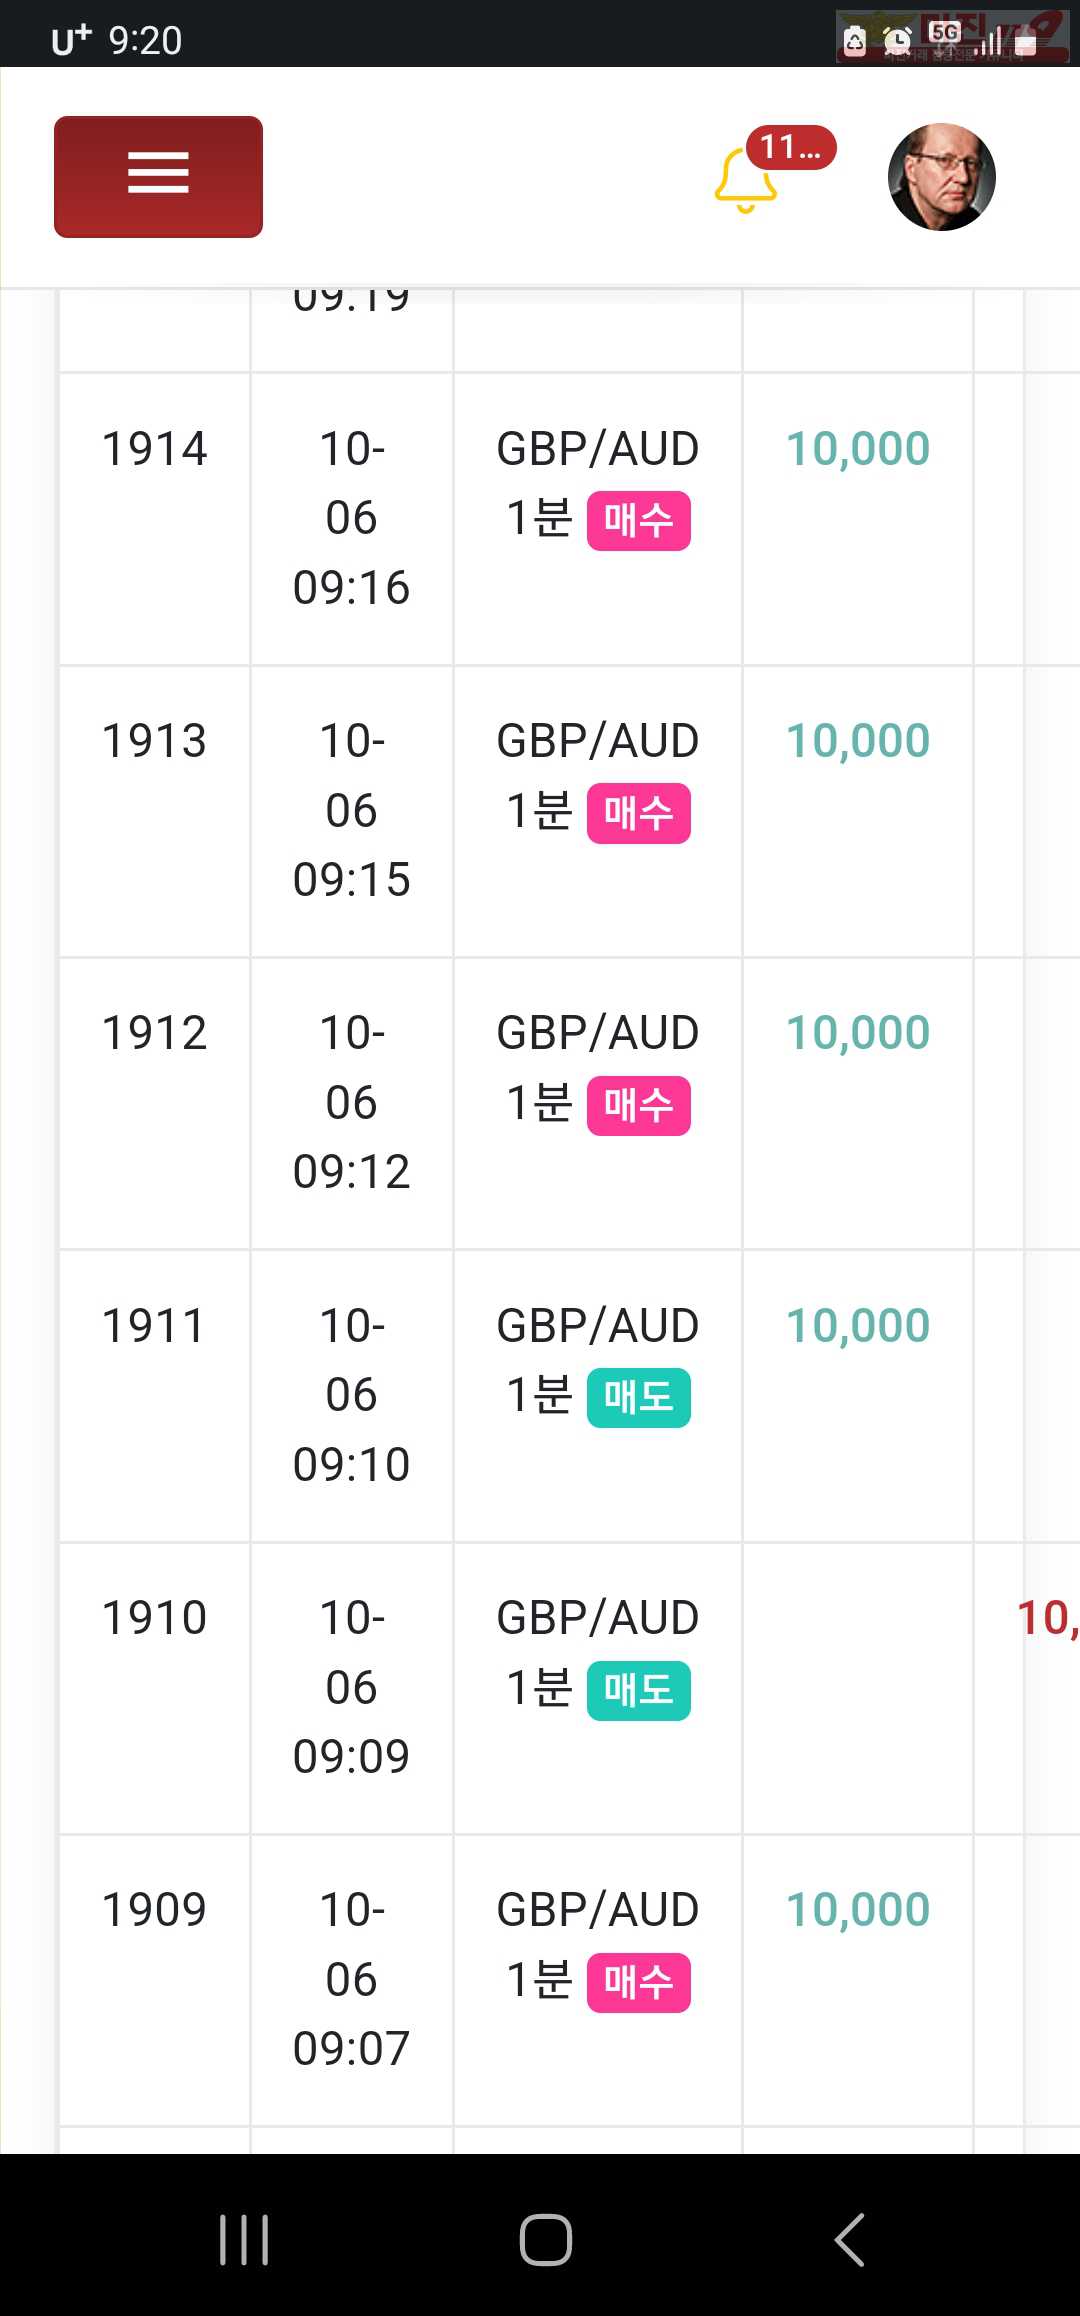Tap the 10-06 09:16 timestamp cell

(x=352, y=518)
